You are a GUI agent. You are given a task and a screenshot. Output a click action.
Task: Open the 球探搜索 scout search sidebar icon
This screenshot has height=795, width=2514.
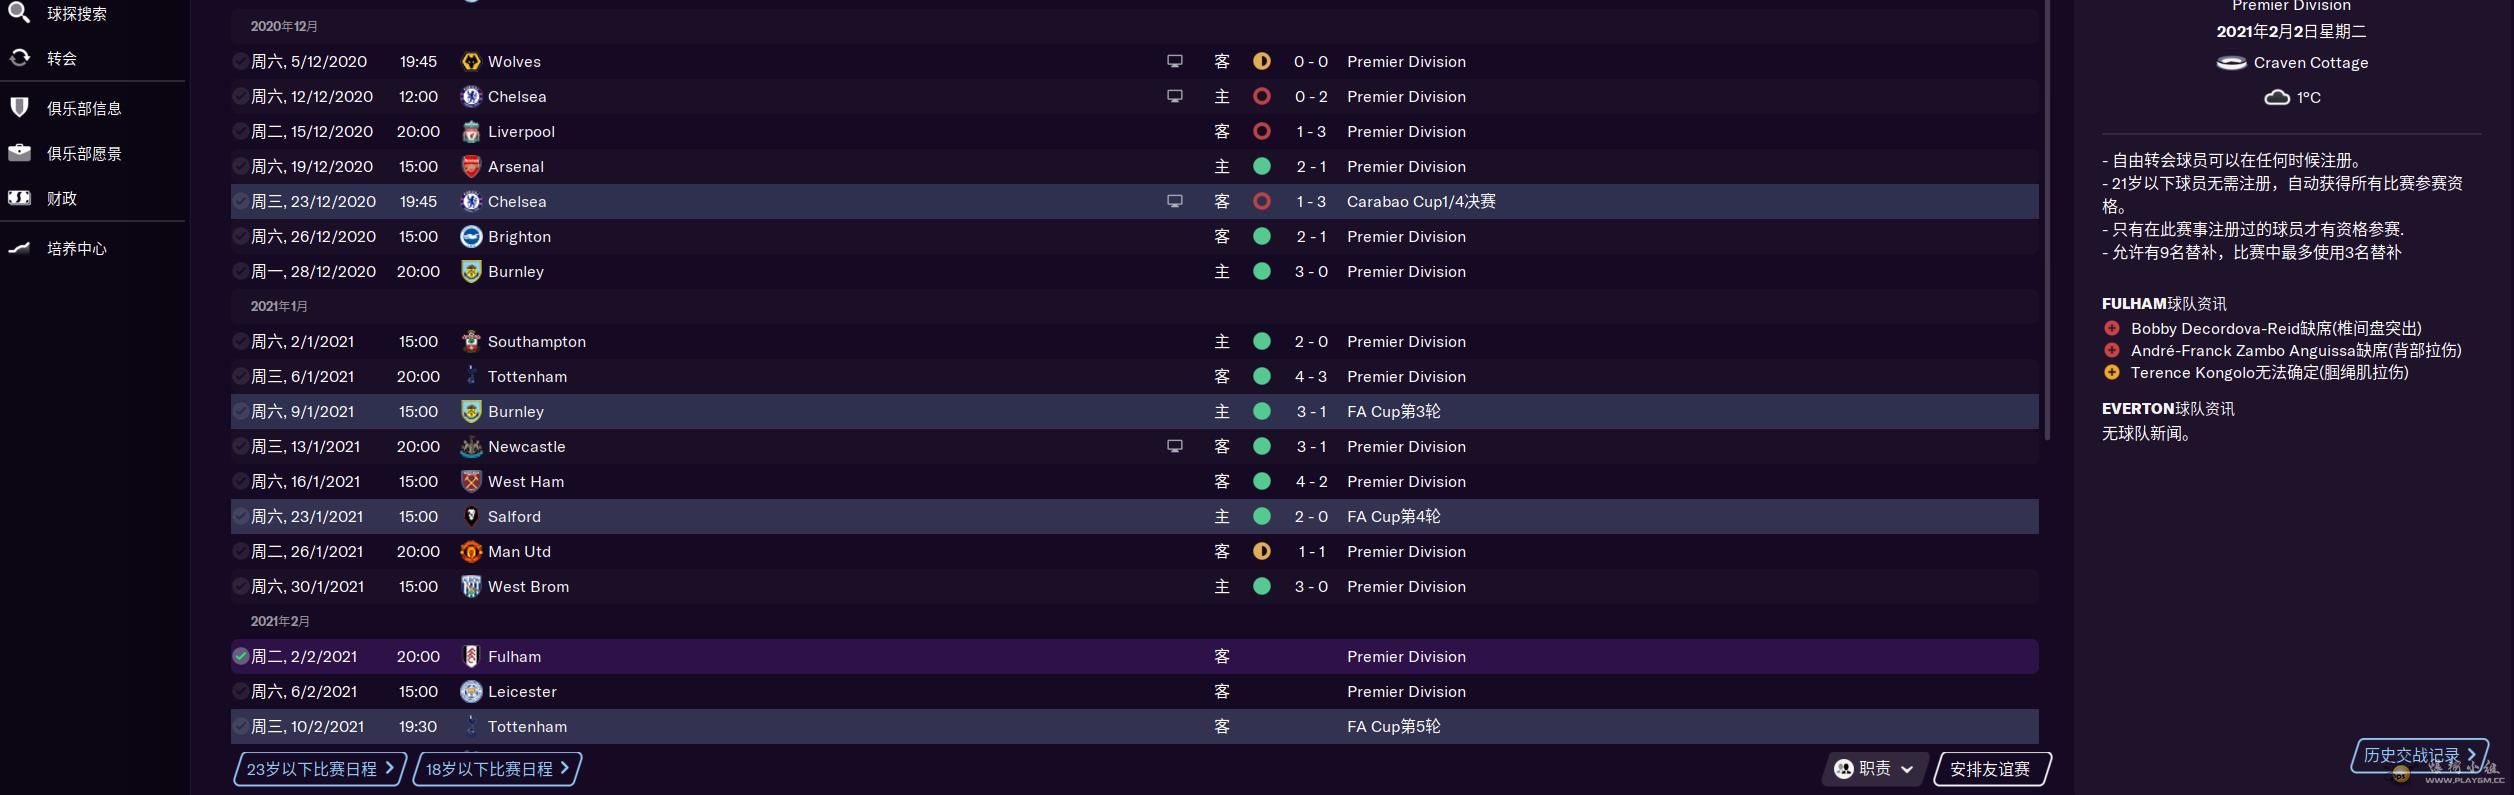[x=19, y=12]
